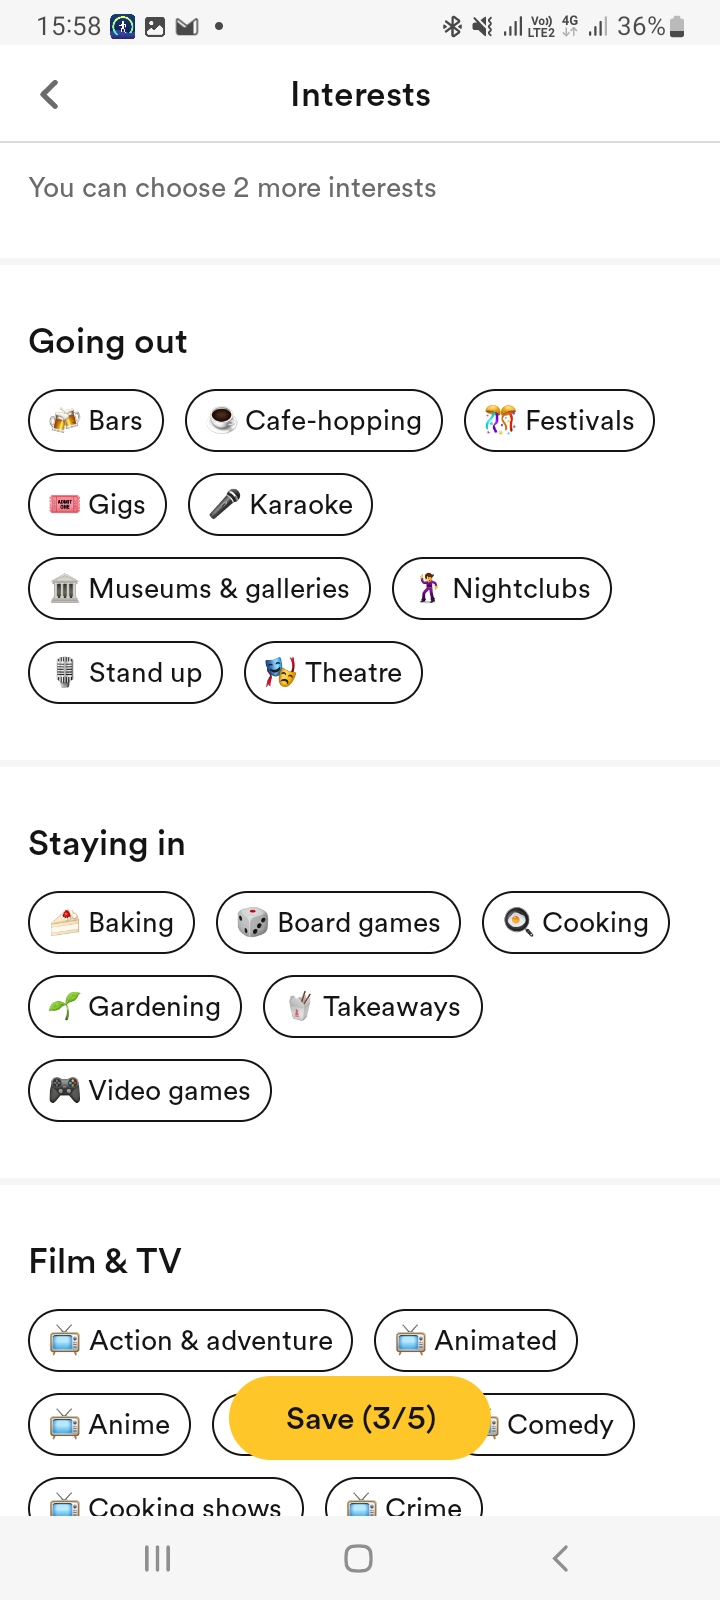
Task: Select the Baking interest chip
Action: pyautogui.click(x=111, y=923)
